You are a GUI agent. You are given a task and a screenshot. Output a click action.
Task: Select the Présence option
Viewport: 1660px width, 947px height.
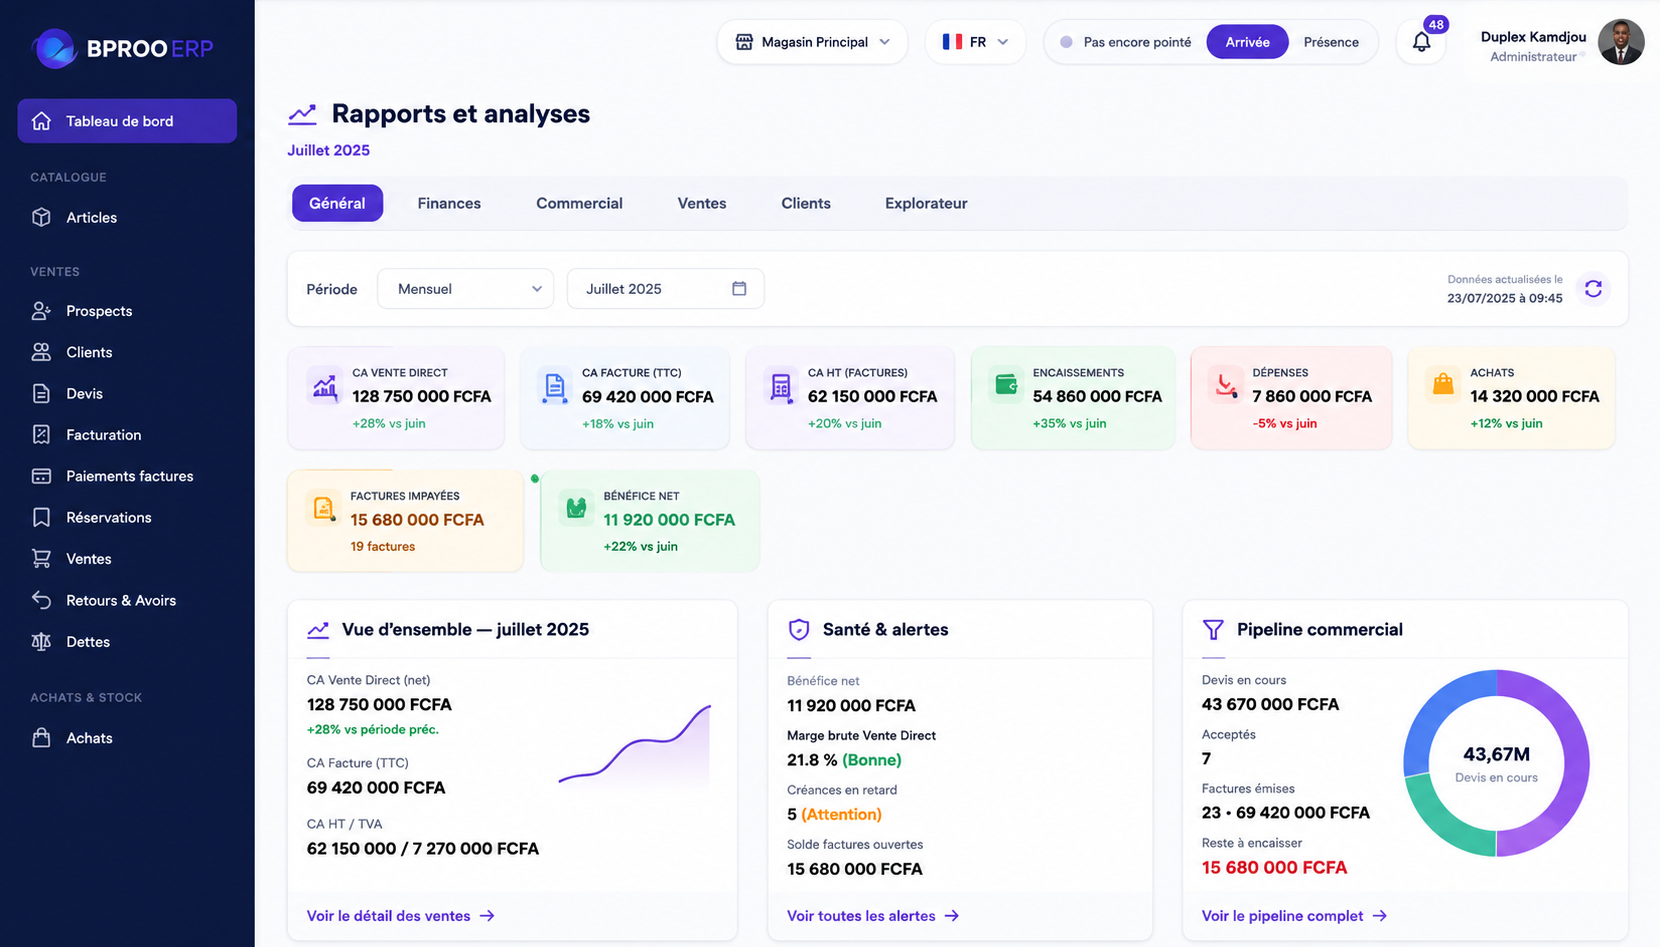pos(1331,42)
